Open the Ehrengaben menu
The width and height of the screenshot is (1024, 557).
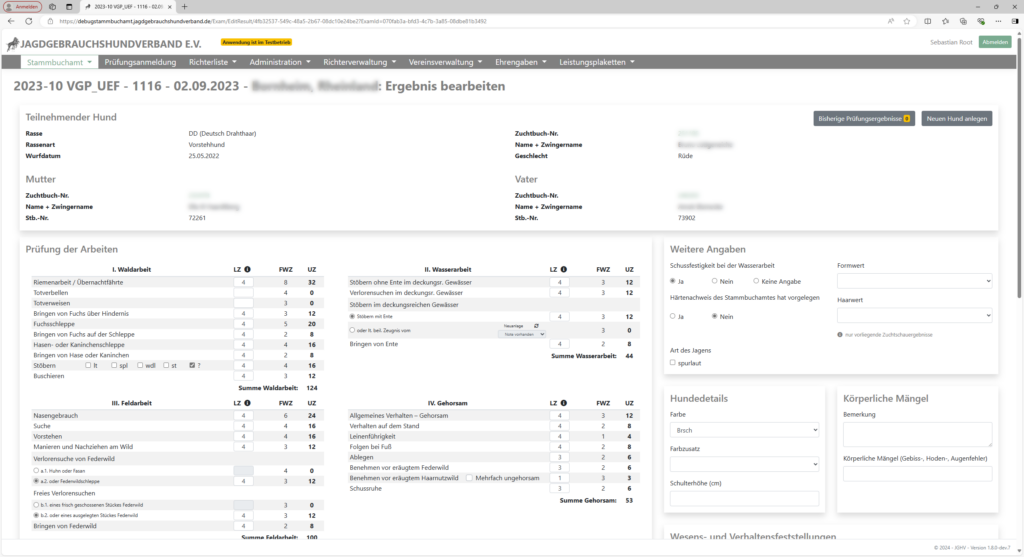[x=520, y=62]
